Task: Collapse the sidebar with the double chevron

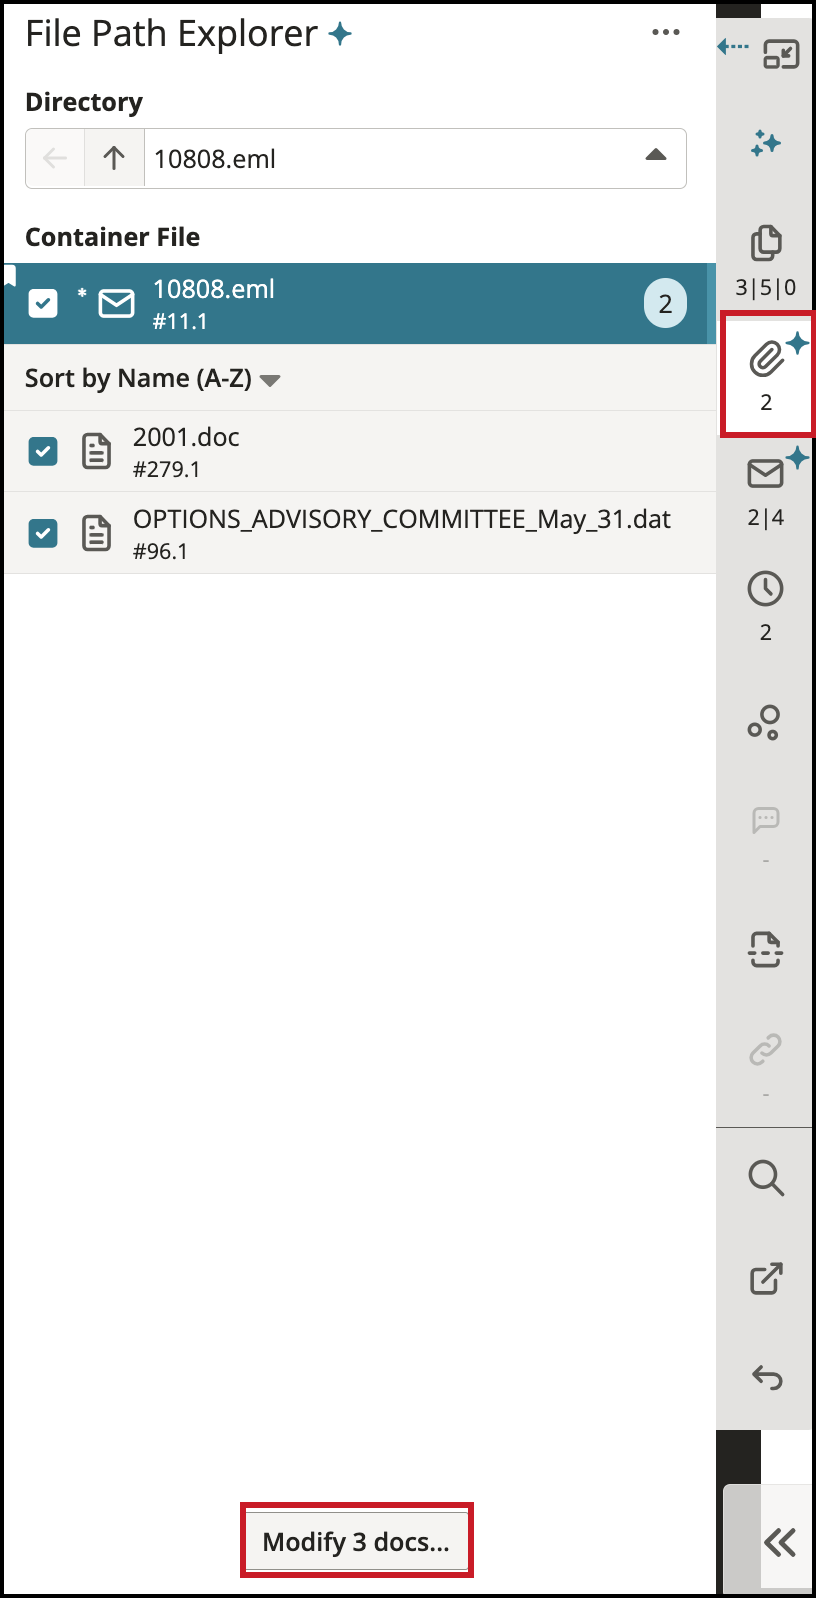Action: click(x=782, y=1543)
